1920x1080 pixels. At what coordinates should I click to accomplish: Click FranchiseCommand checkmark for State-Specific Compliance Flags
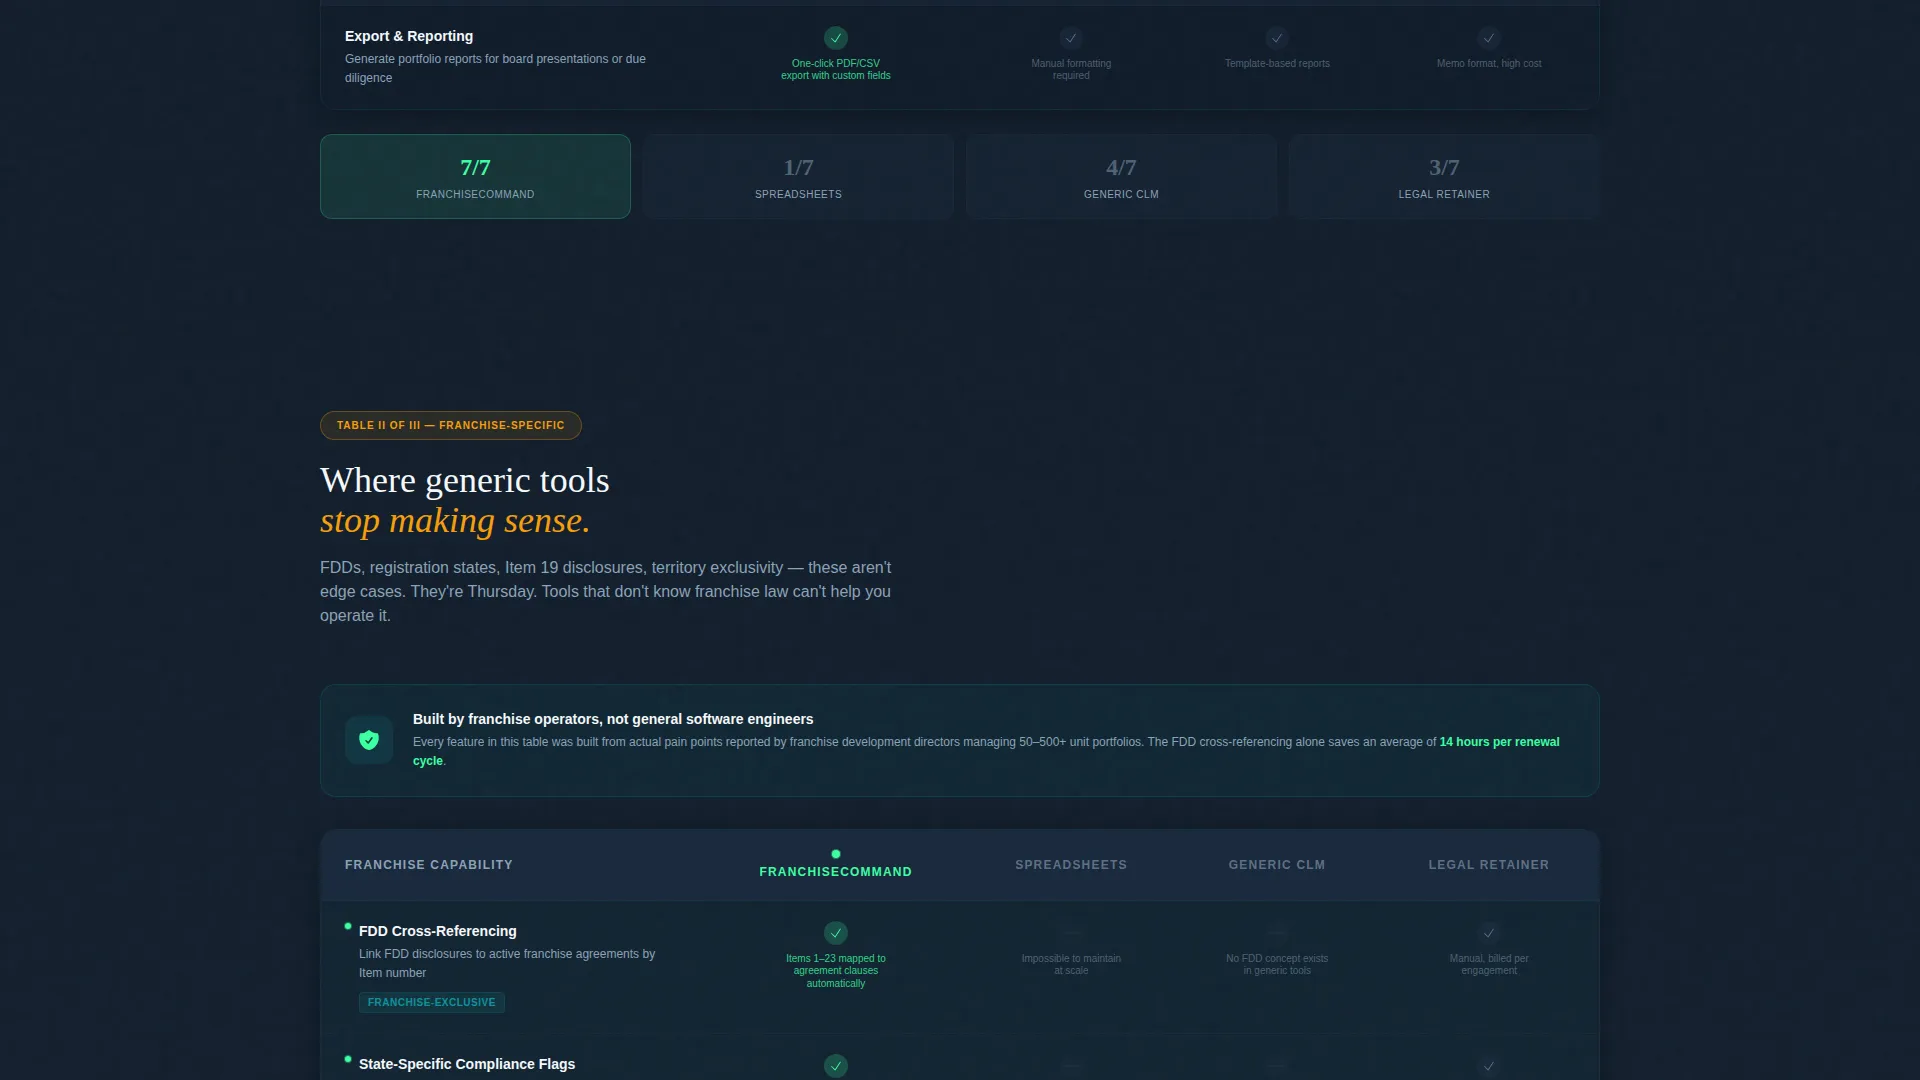(836, 1066)
